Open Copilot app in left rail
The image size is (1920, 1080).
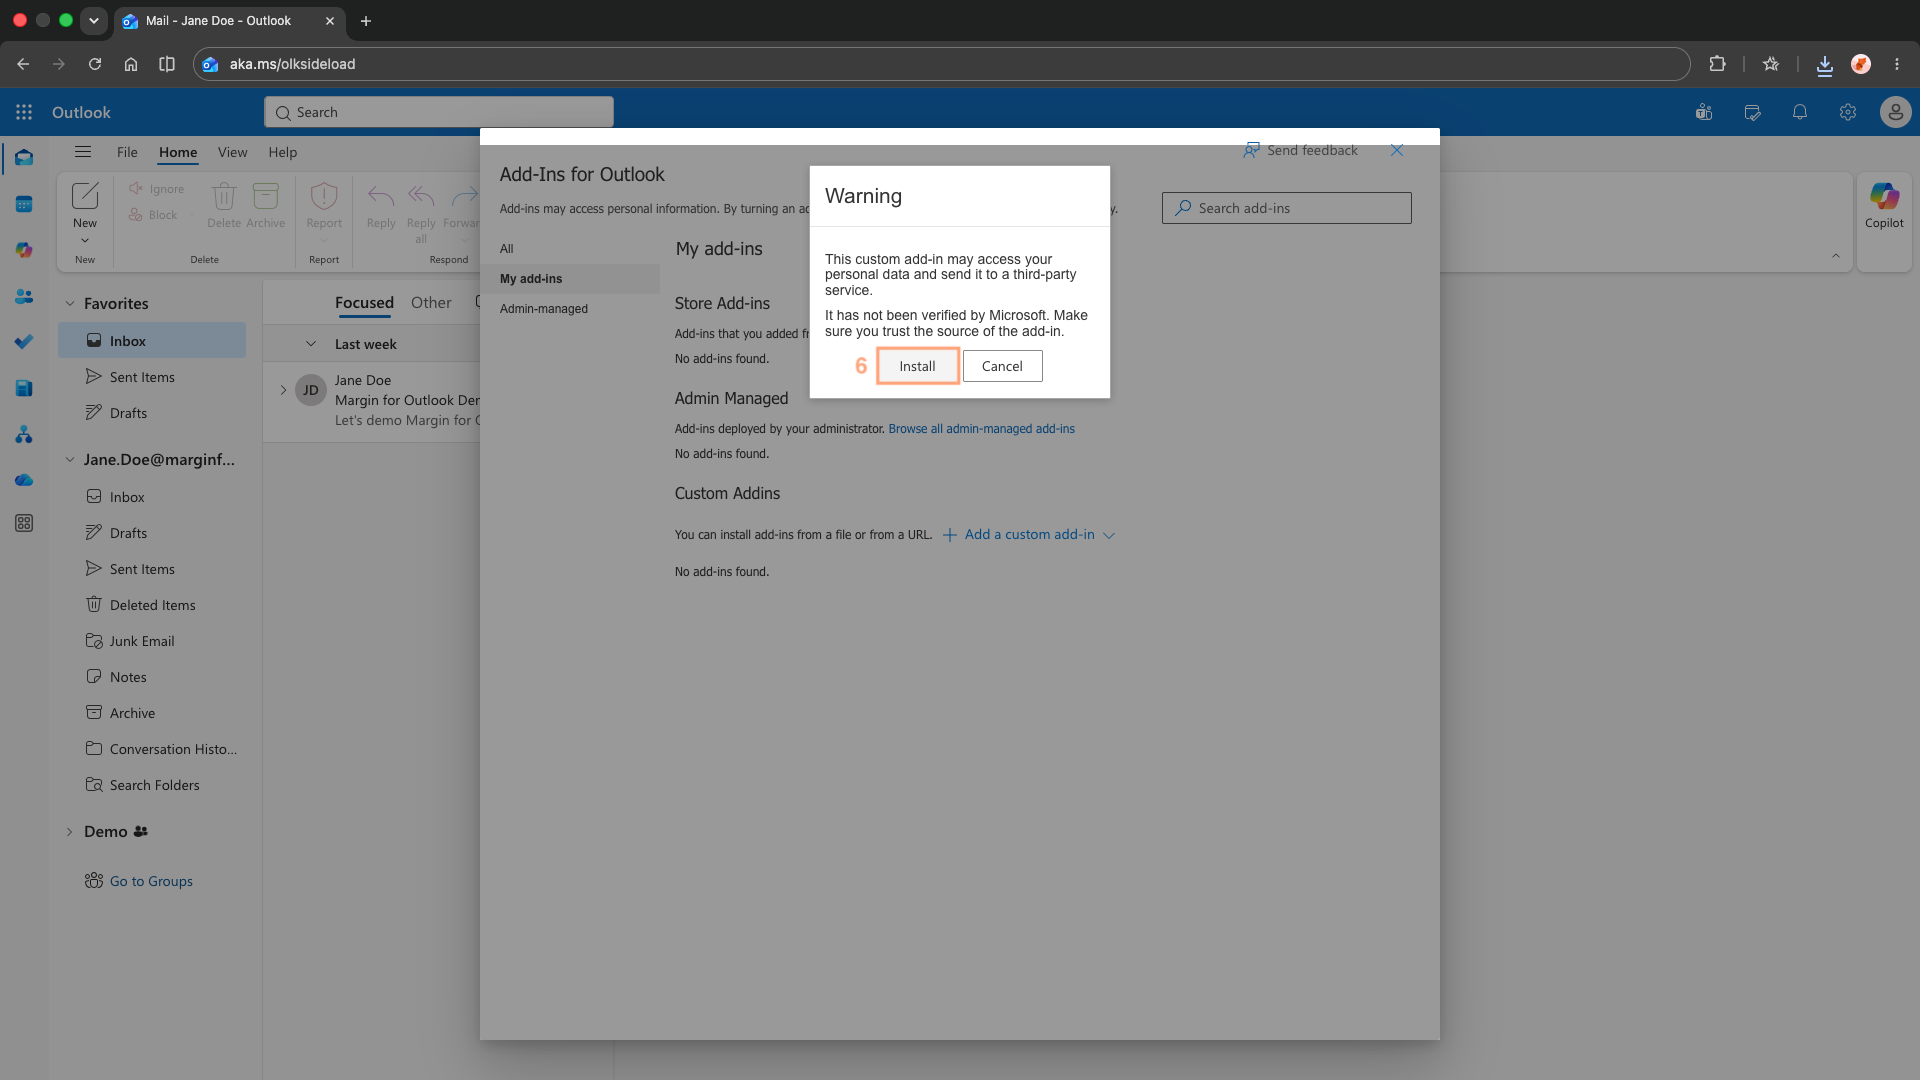[x=24, y=250]
